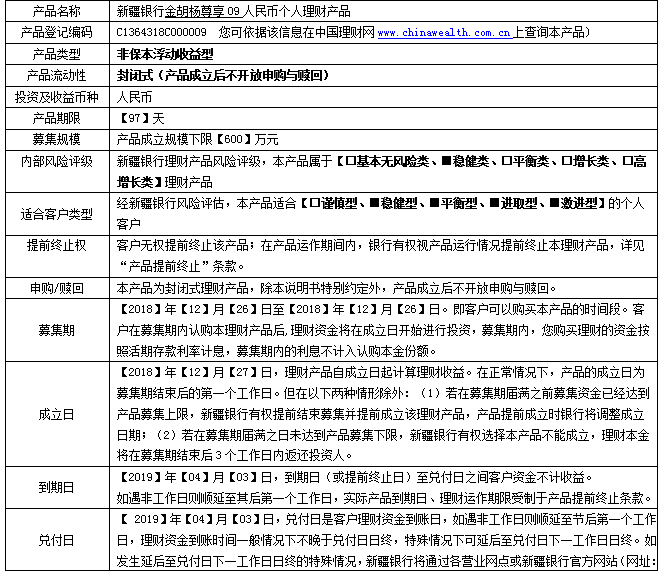
Task: Select the 【97】天 term value
Action: pyautogui.click(x=141, y=118)
